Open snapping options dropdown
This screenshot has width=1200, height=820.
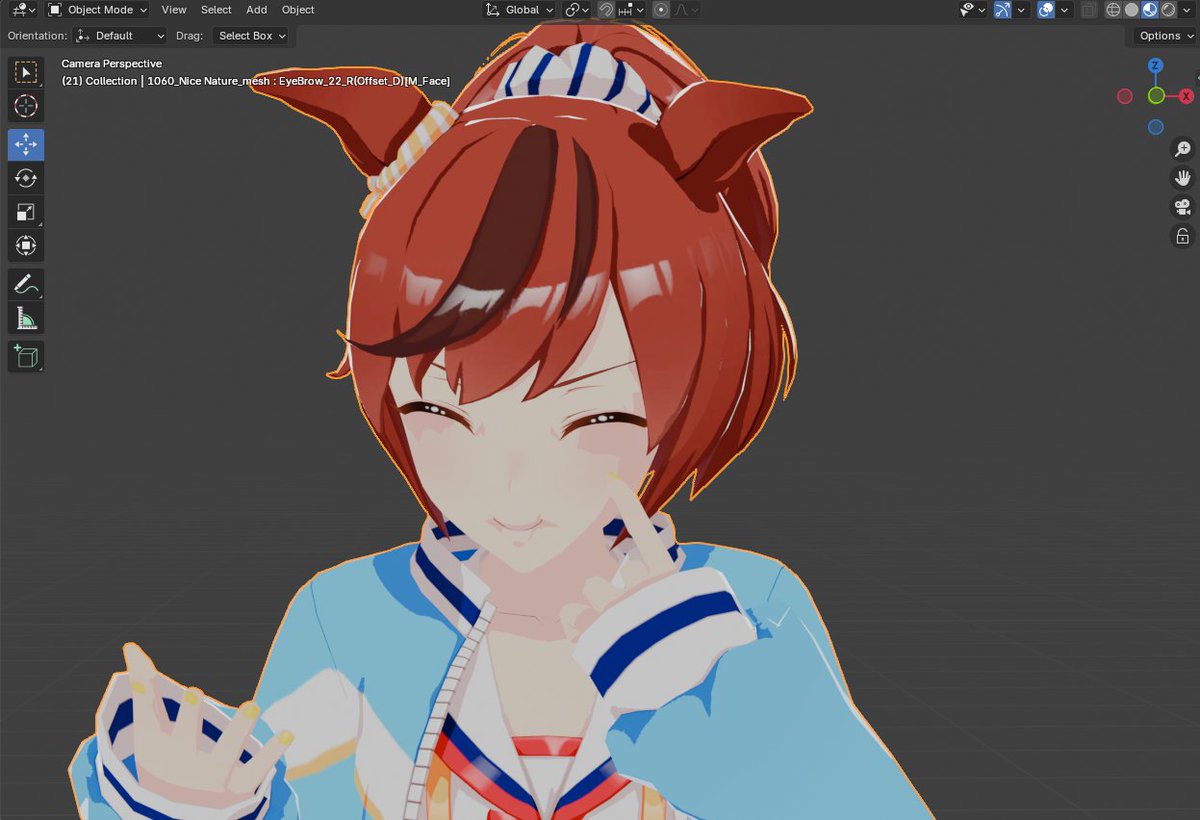pyautogui.click(x=630, y=10)
